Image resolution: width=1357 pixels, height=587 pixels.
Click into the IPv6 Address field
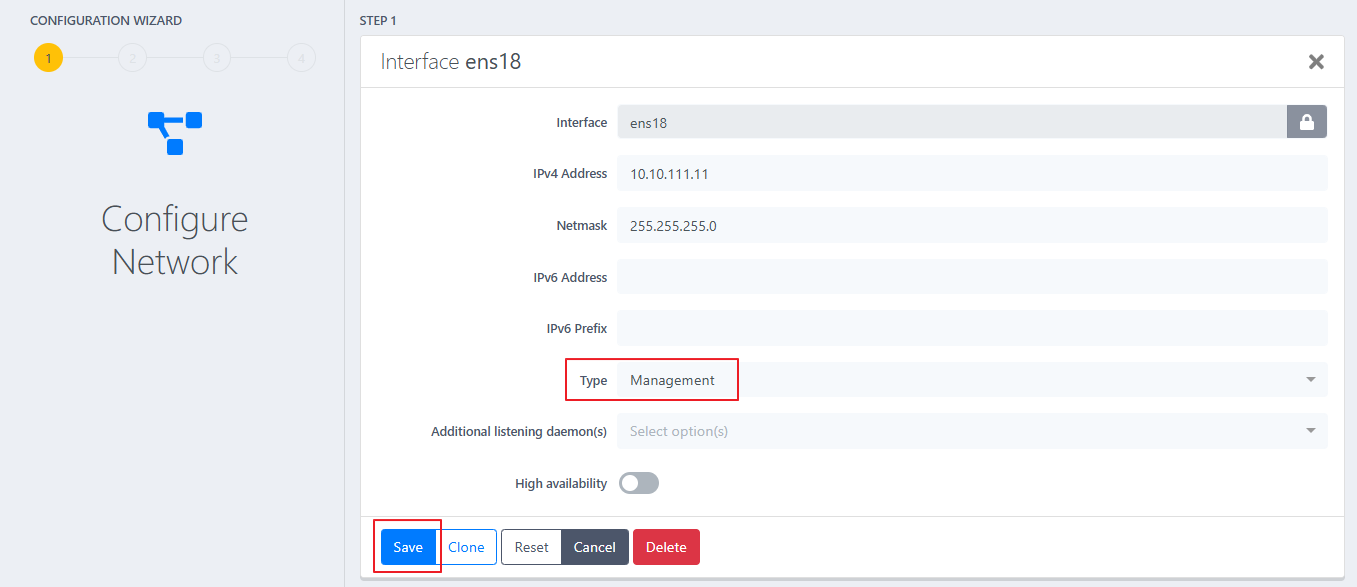click(x=972, y=277)
